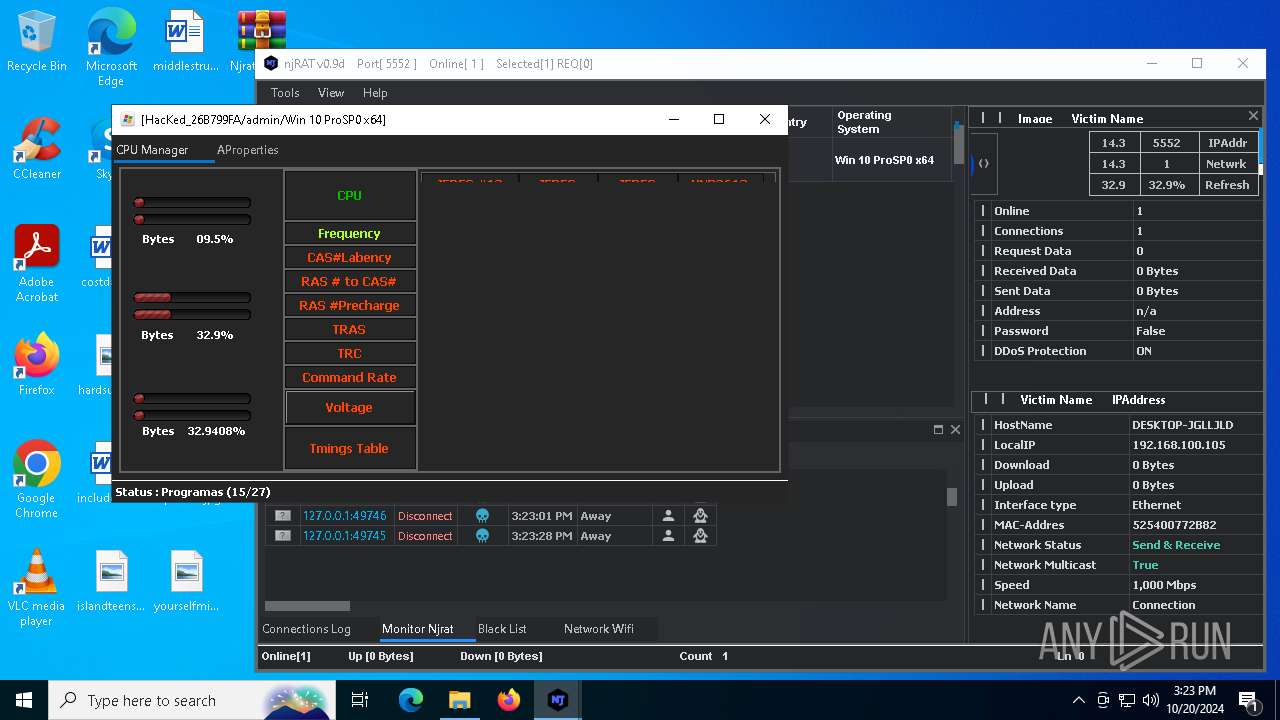Open Task View in taskbar
This screenshot has height=720, width=1280.
coord(360,700)
